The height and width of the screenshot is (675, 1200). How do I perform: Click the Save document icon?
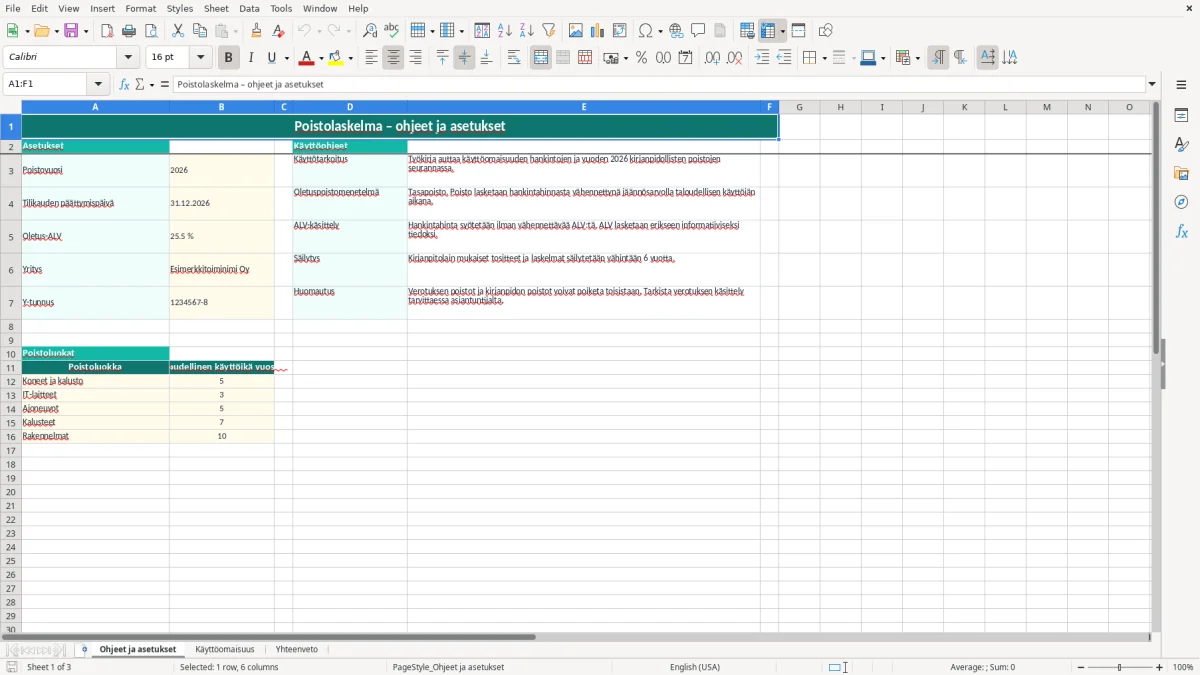point(71,31)
